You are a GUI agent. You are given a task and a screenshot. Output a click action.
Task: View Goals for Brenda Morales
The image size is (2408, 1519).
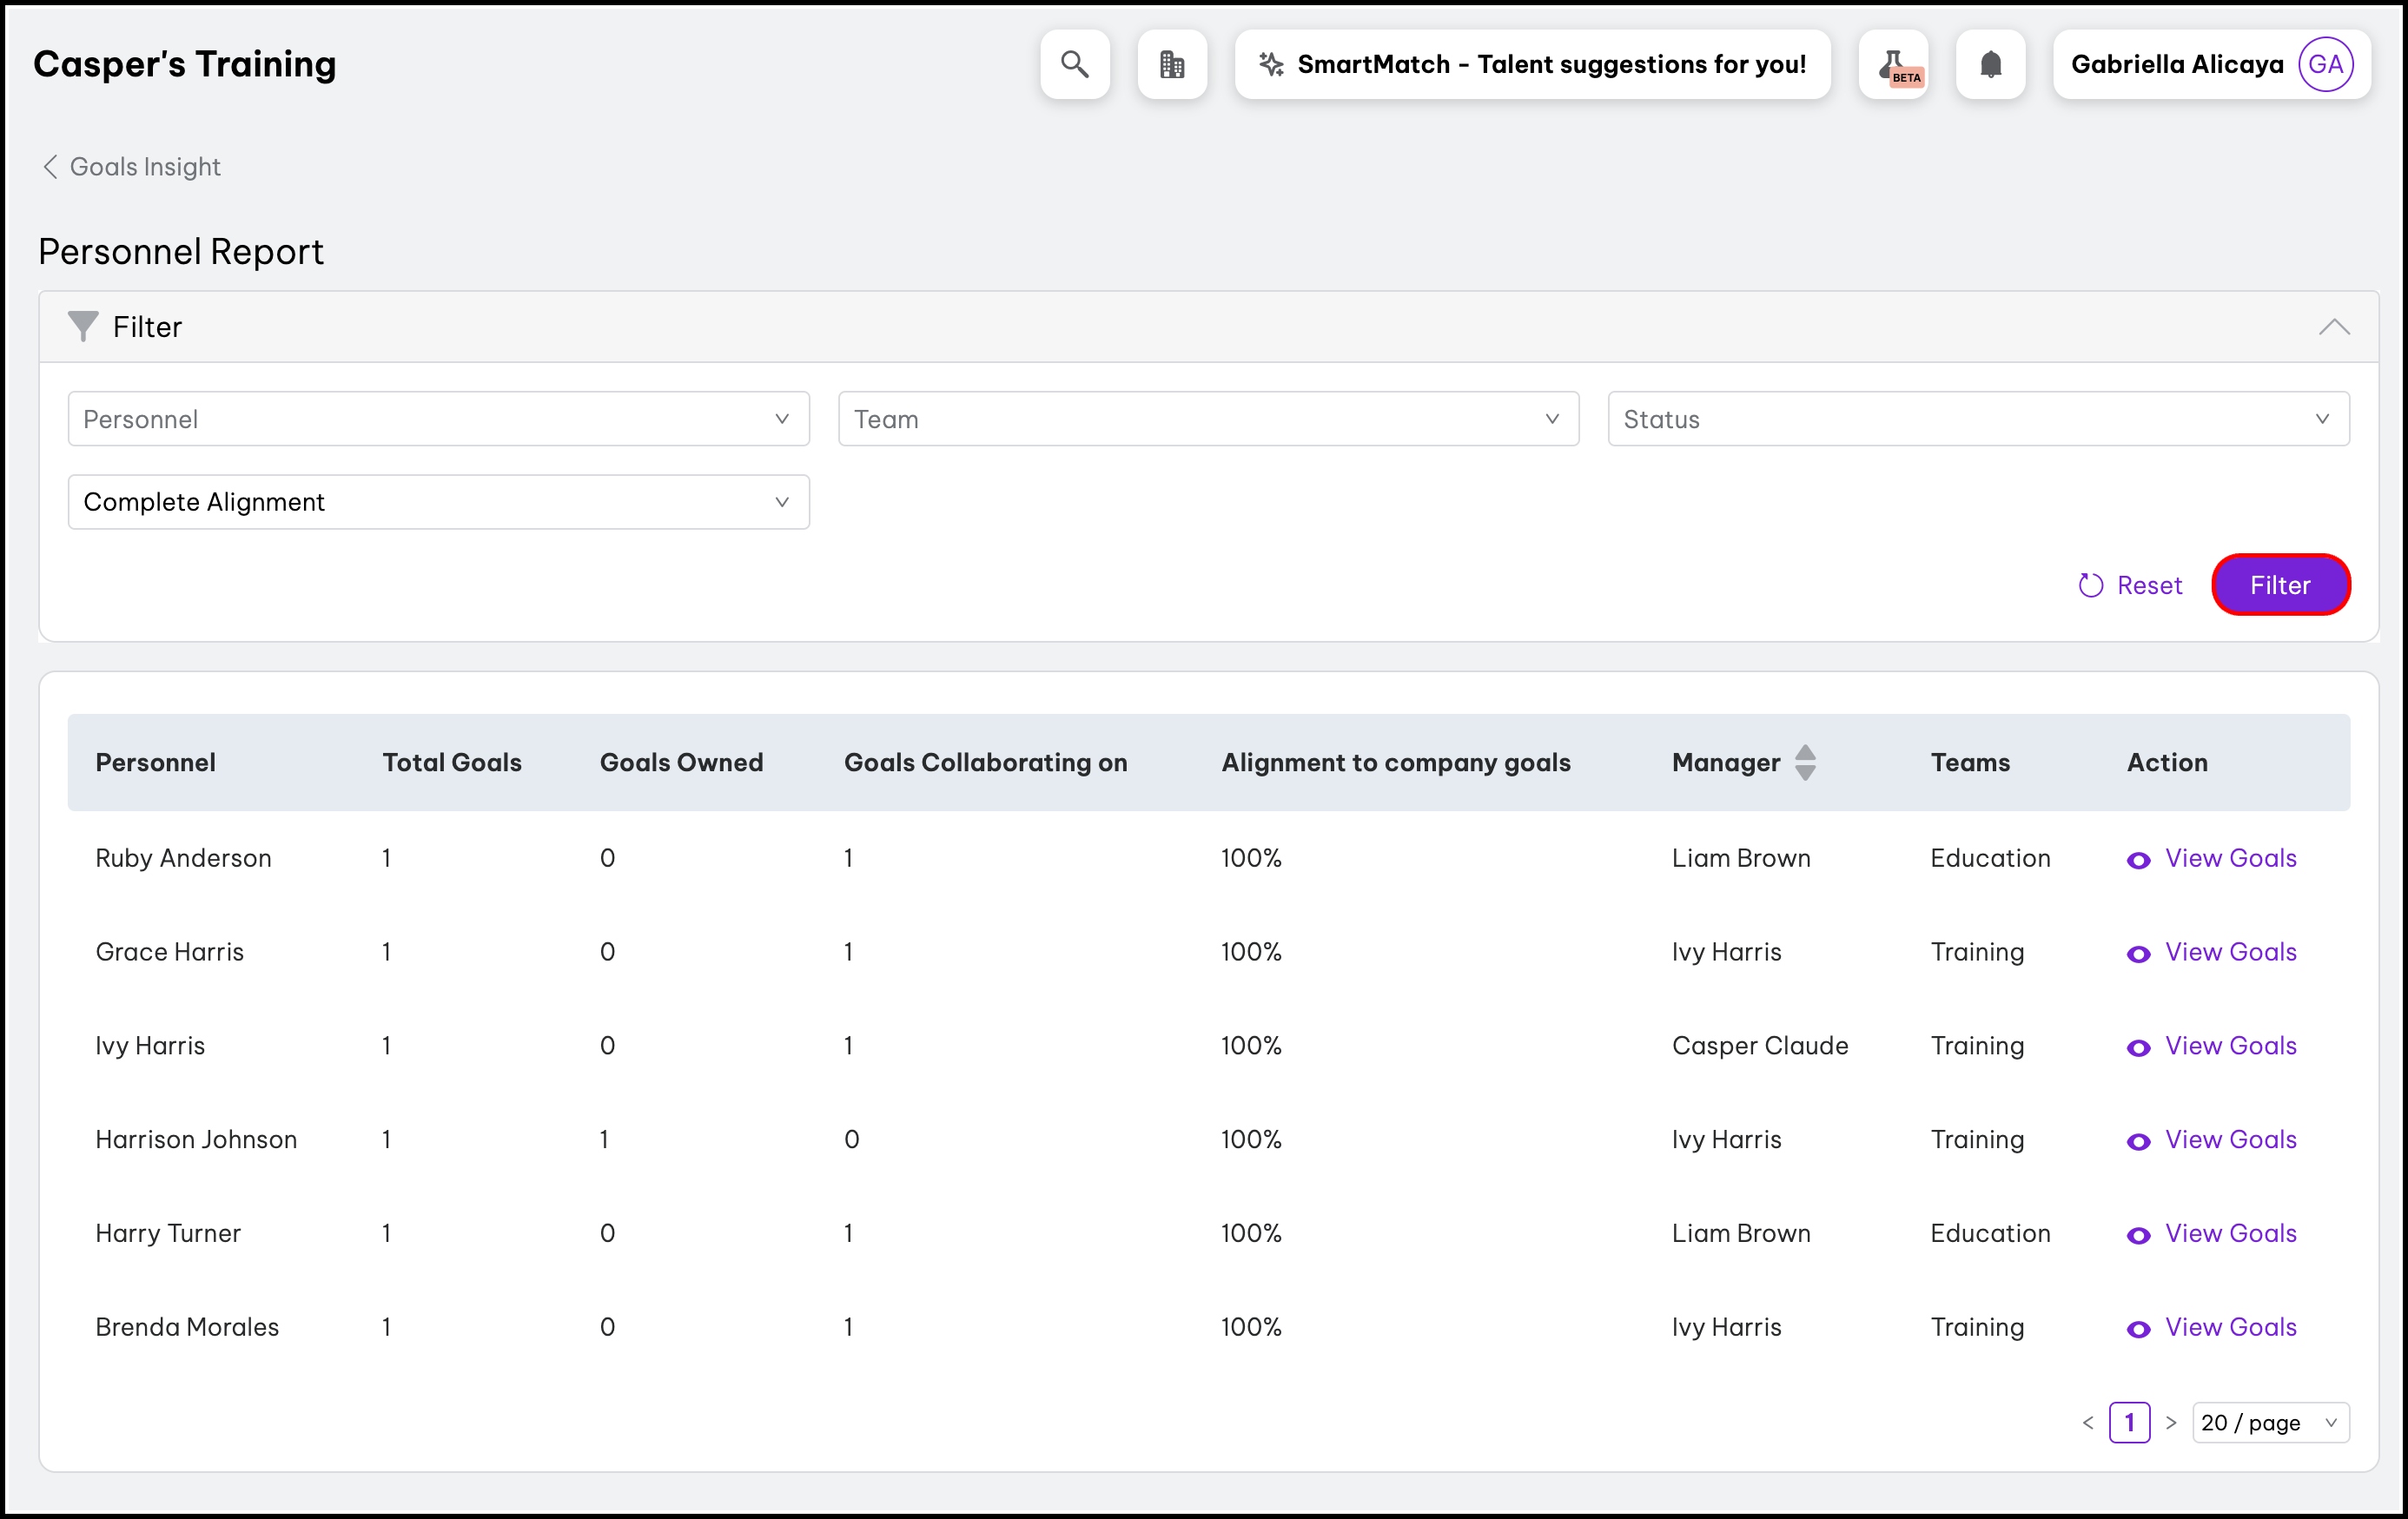(2229, 1327)
